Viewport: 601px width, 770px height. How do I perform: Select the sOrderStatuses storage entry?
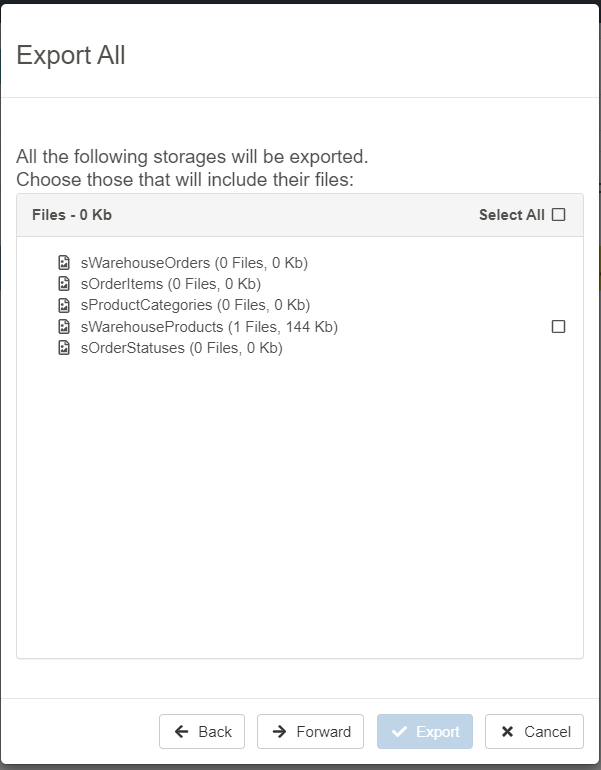tap(181, 348)
